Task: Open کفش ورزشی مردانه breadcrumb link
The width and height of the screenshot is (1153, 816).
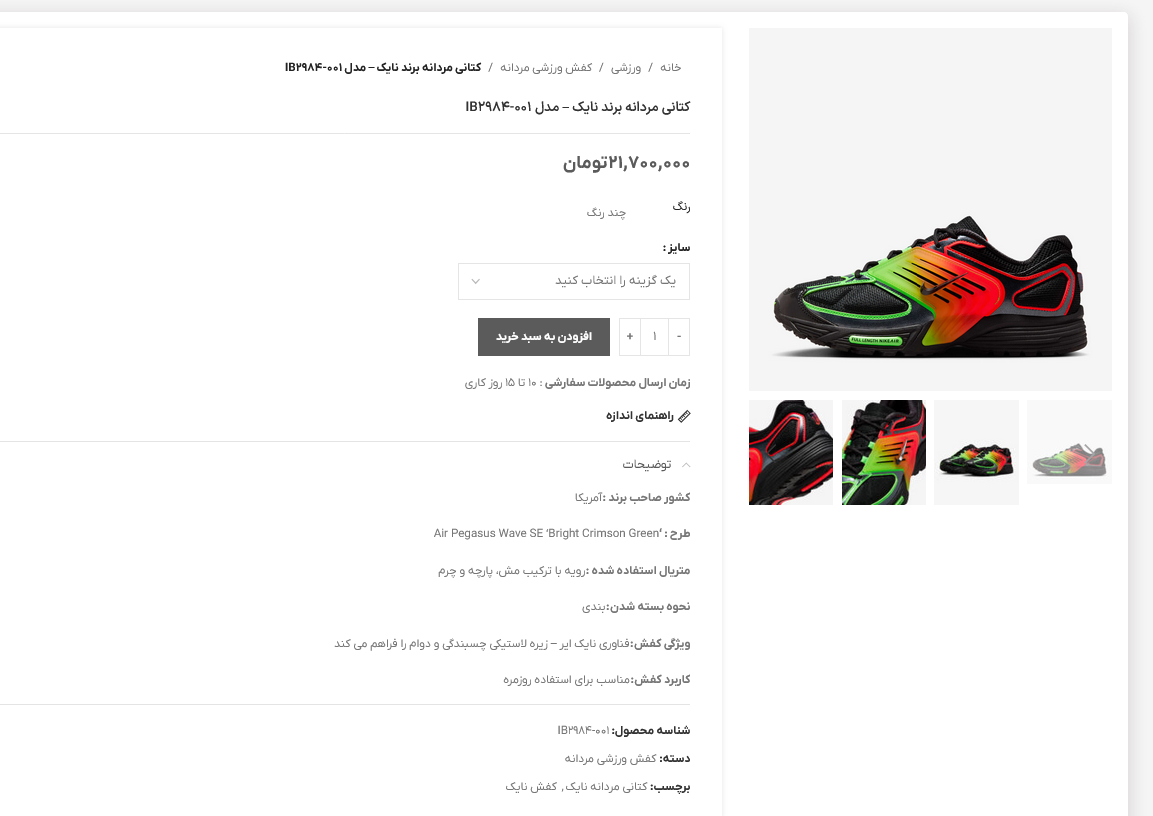Action: (546, 68)
